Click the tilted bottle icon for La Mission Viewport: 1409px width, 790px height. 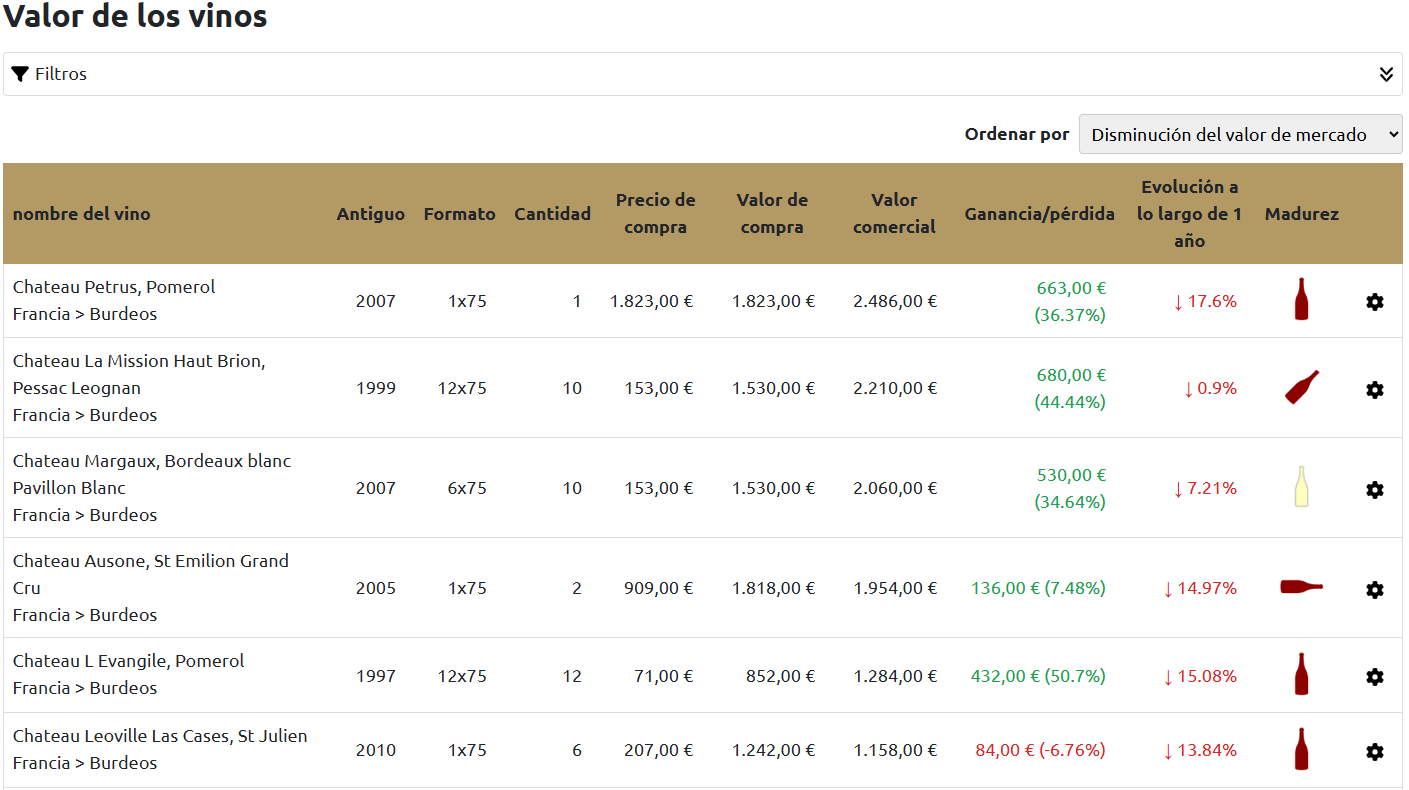pyautogui.click(x=1302, y=387)
